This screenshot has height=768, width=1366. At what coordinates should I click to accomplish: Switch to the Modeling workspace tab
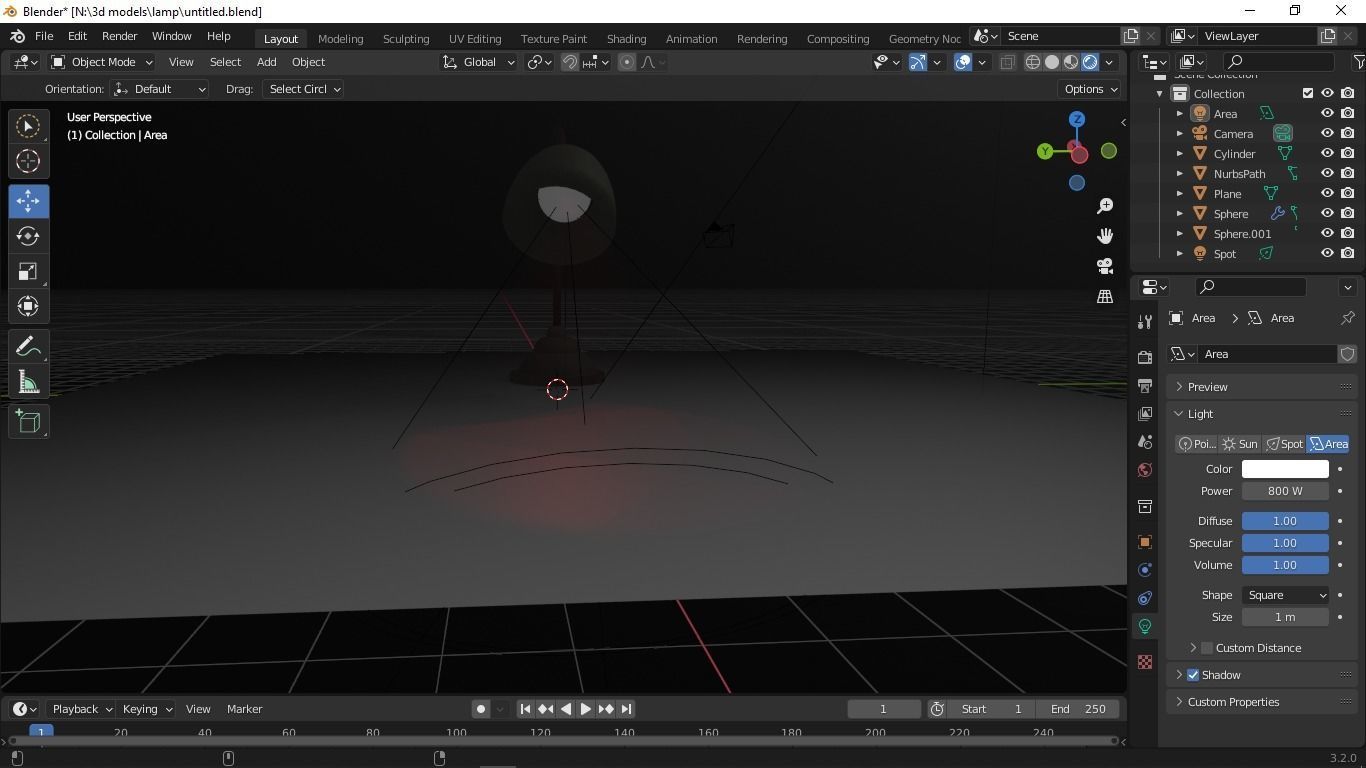(x=340, y=38)
